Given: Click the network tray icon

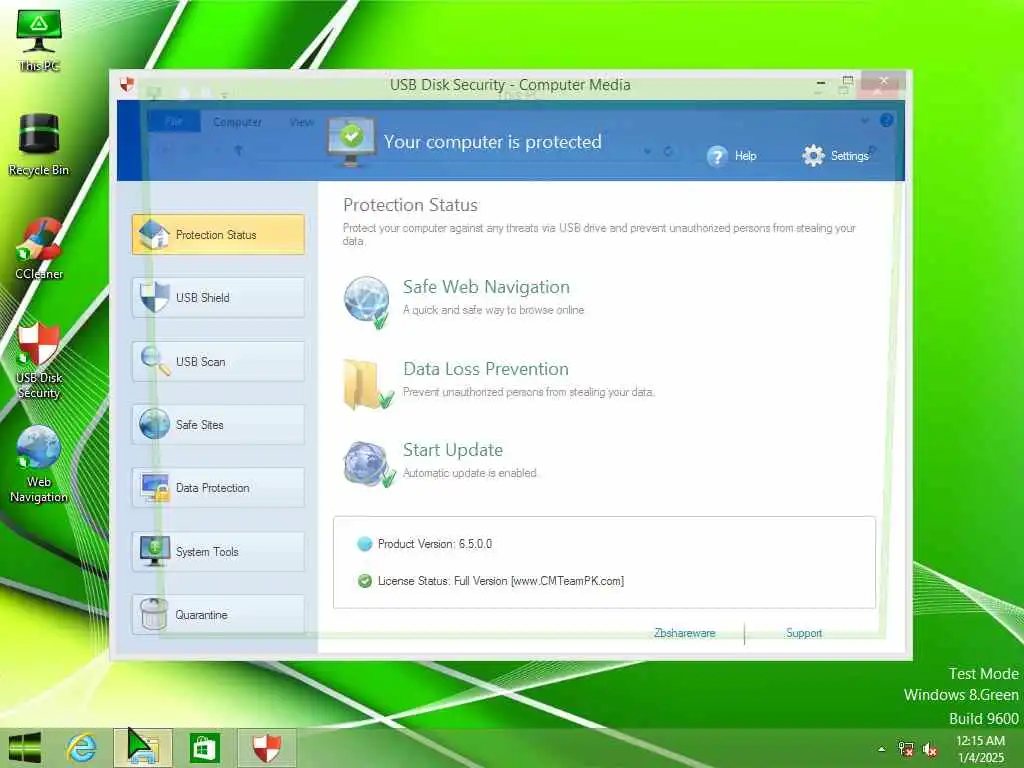Looking at the screenshot, I should (x=906, y=749).
